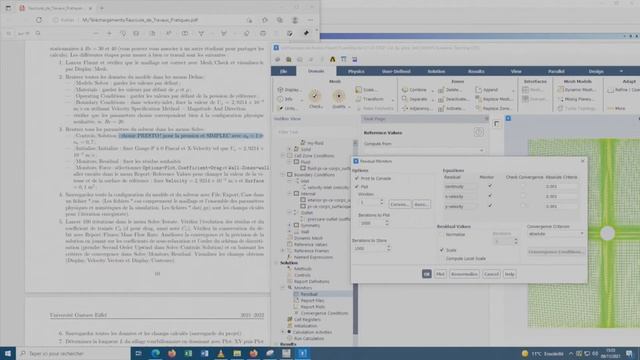Click the refresh icon in the PDF browser

(x=39, y=20)
